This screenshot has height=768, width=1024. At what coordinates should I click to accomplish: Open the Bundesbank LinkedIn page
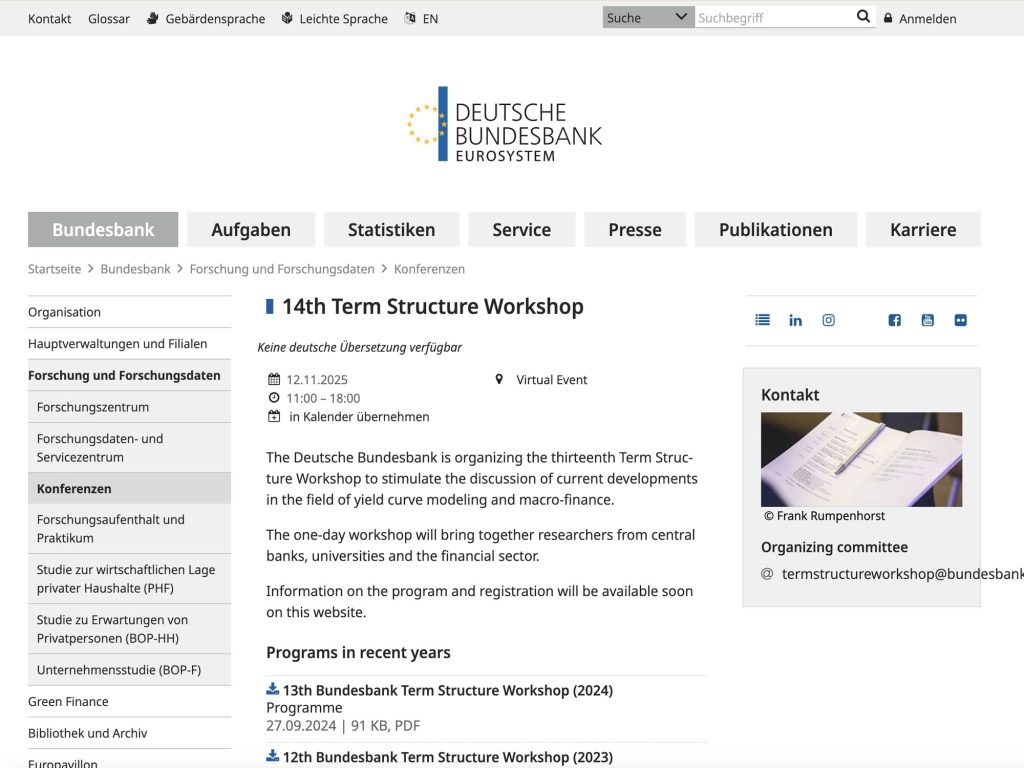pyautogui.click(x=795, y=319)
